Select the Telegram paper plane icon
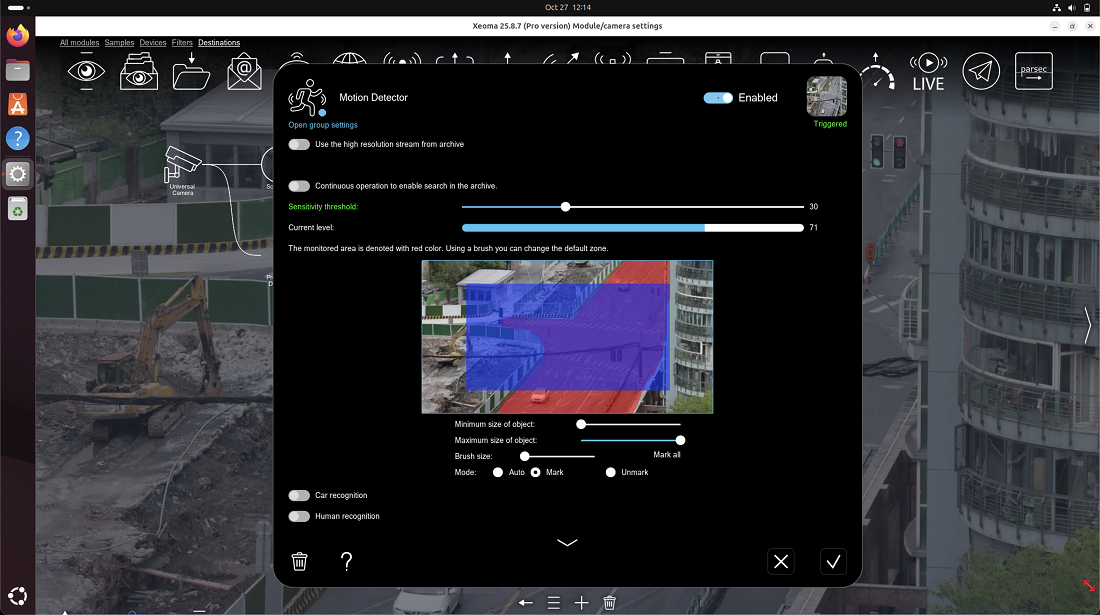Viewport: 1100px width, 615px height. tap(981, 71)
